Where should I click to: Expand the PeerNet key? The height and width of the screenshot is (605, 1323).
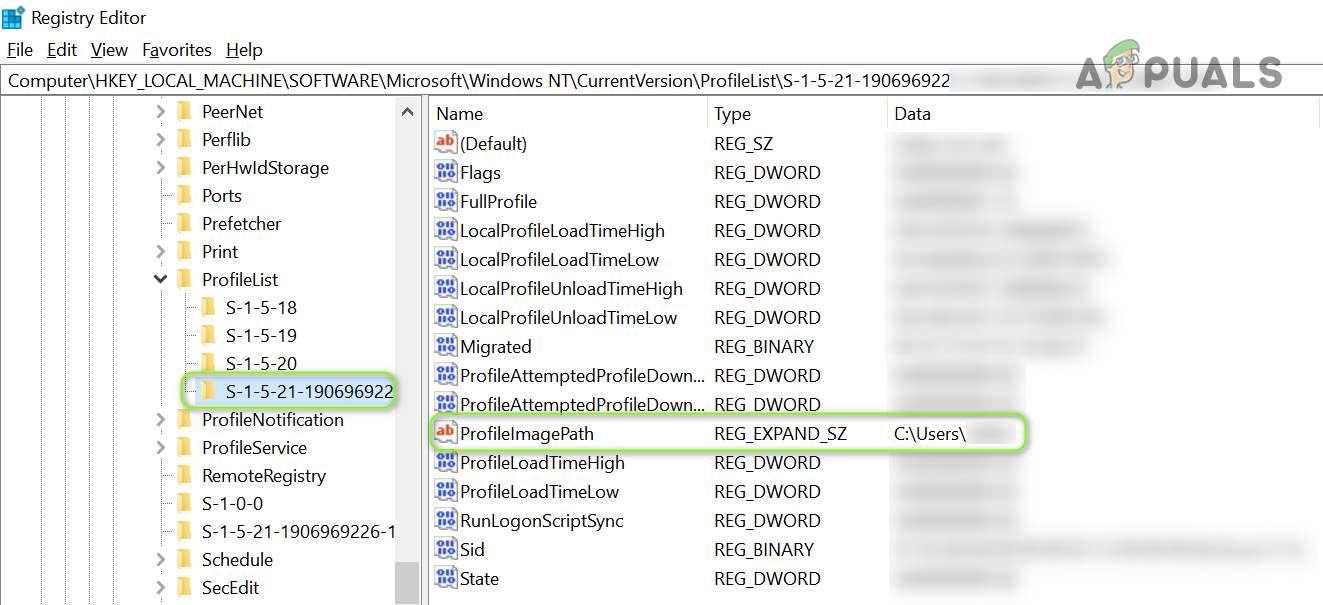click(x=160, y=112)
